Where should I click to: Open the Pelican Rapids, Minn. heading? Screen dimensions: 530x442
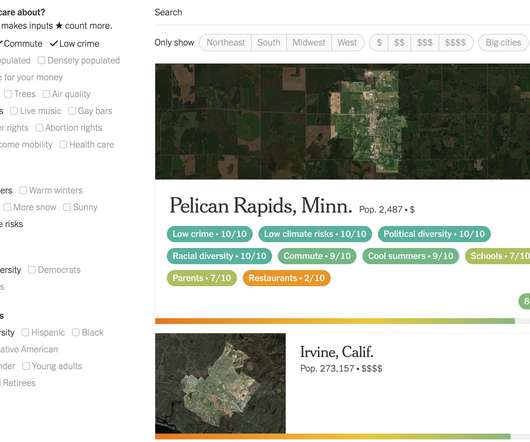[261, 205]
